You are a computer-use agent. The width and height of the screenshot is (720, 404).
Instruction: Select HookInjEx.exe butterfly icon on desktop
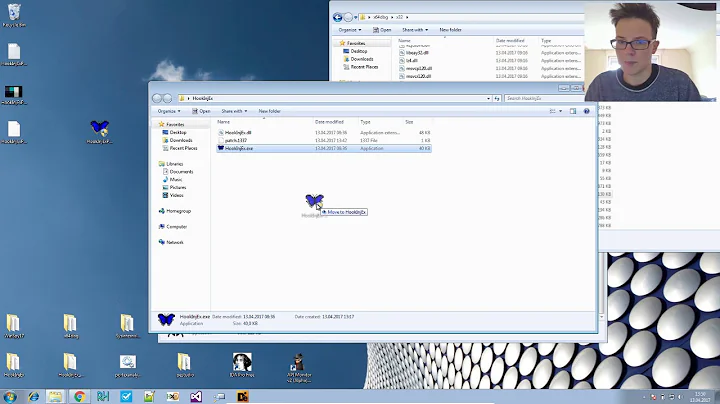pyautogui.click(x=100, y=131)
